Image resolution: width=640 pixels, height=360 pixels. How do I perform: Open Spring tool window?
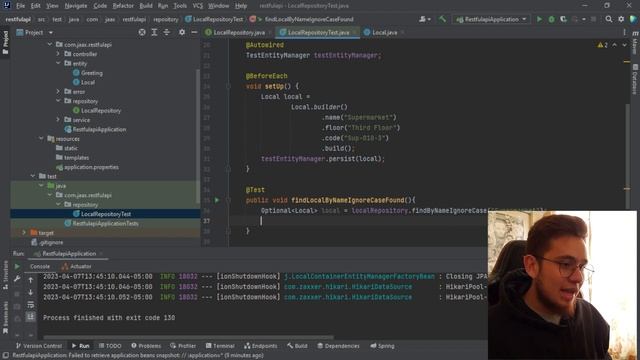(x=382, y=346)
